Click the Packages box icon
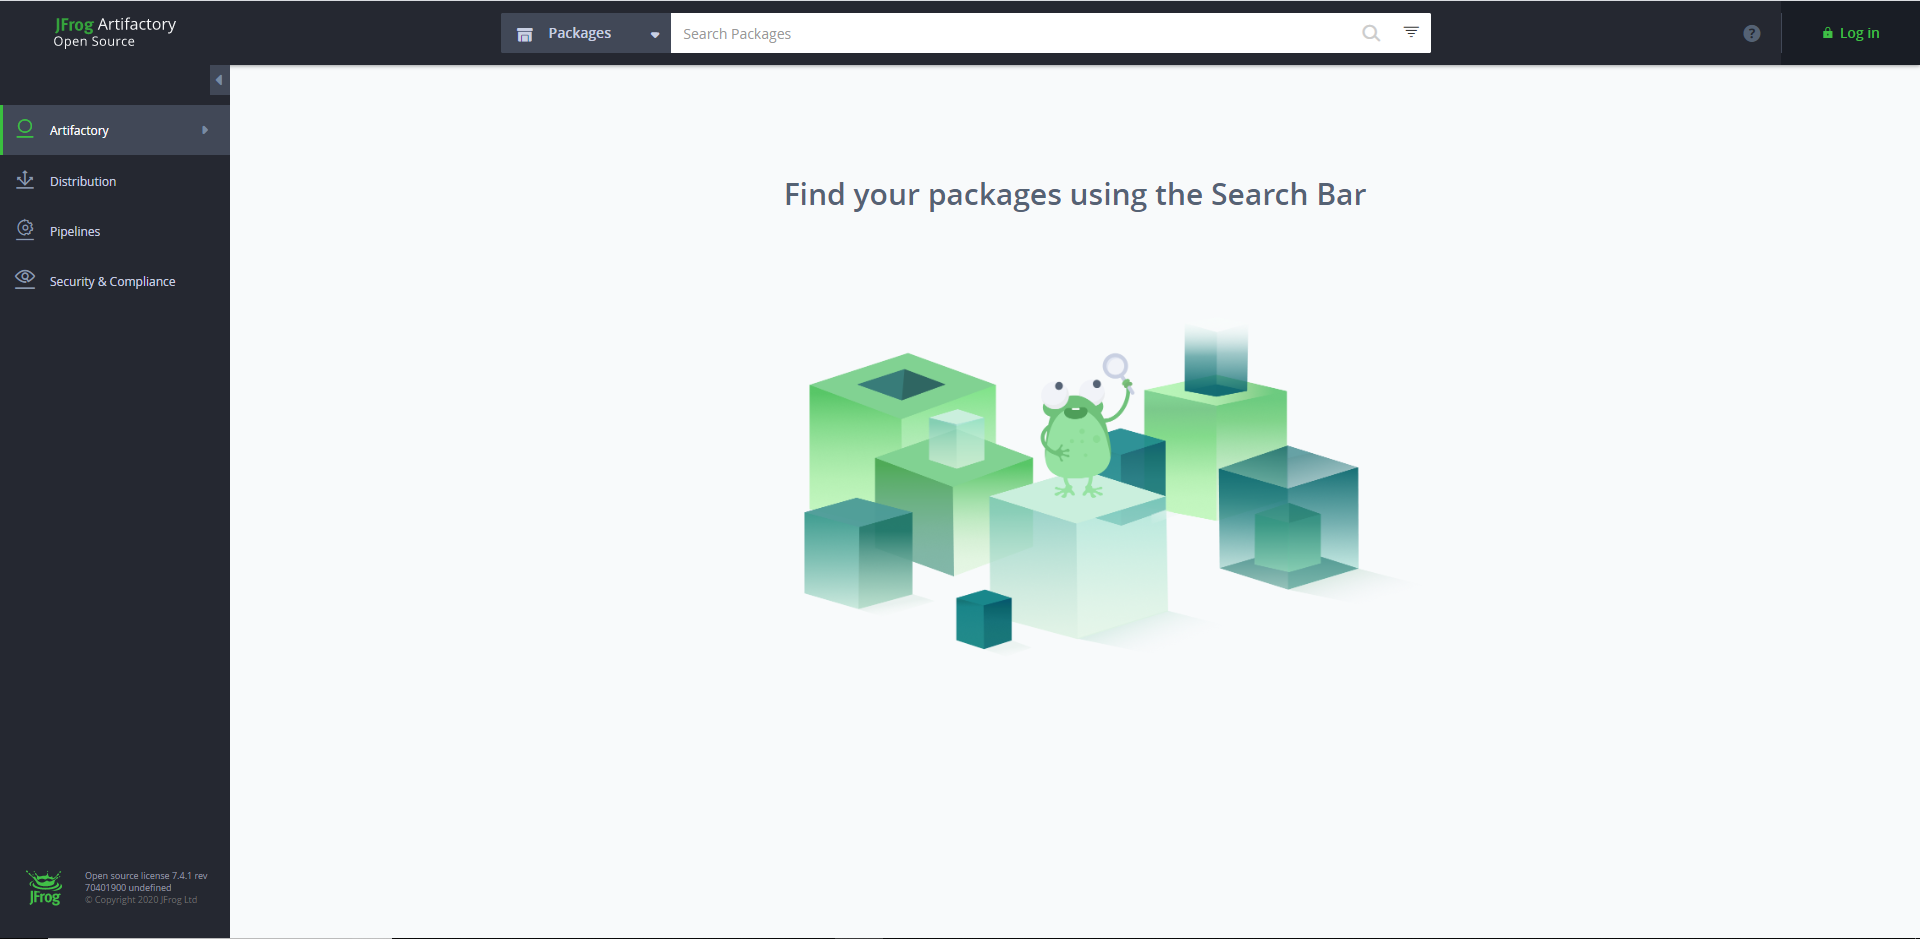This screenshot has width=1920, height=939. 525,34
